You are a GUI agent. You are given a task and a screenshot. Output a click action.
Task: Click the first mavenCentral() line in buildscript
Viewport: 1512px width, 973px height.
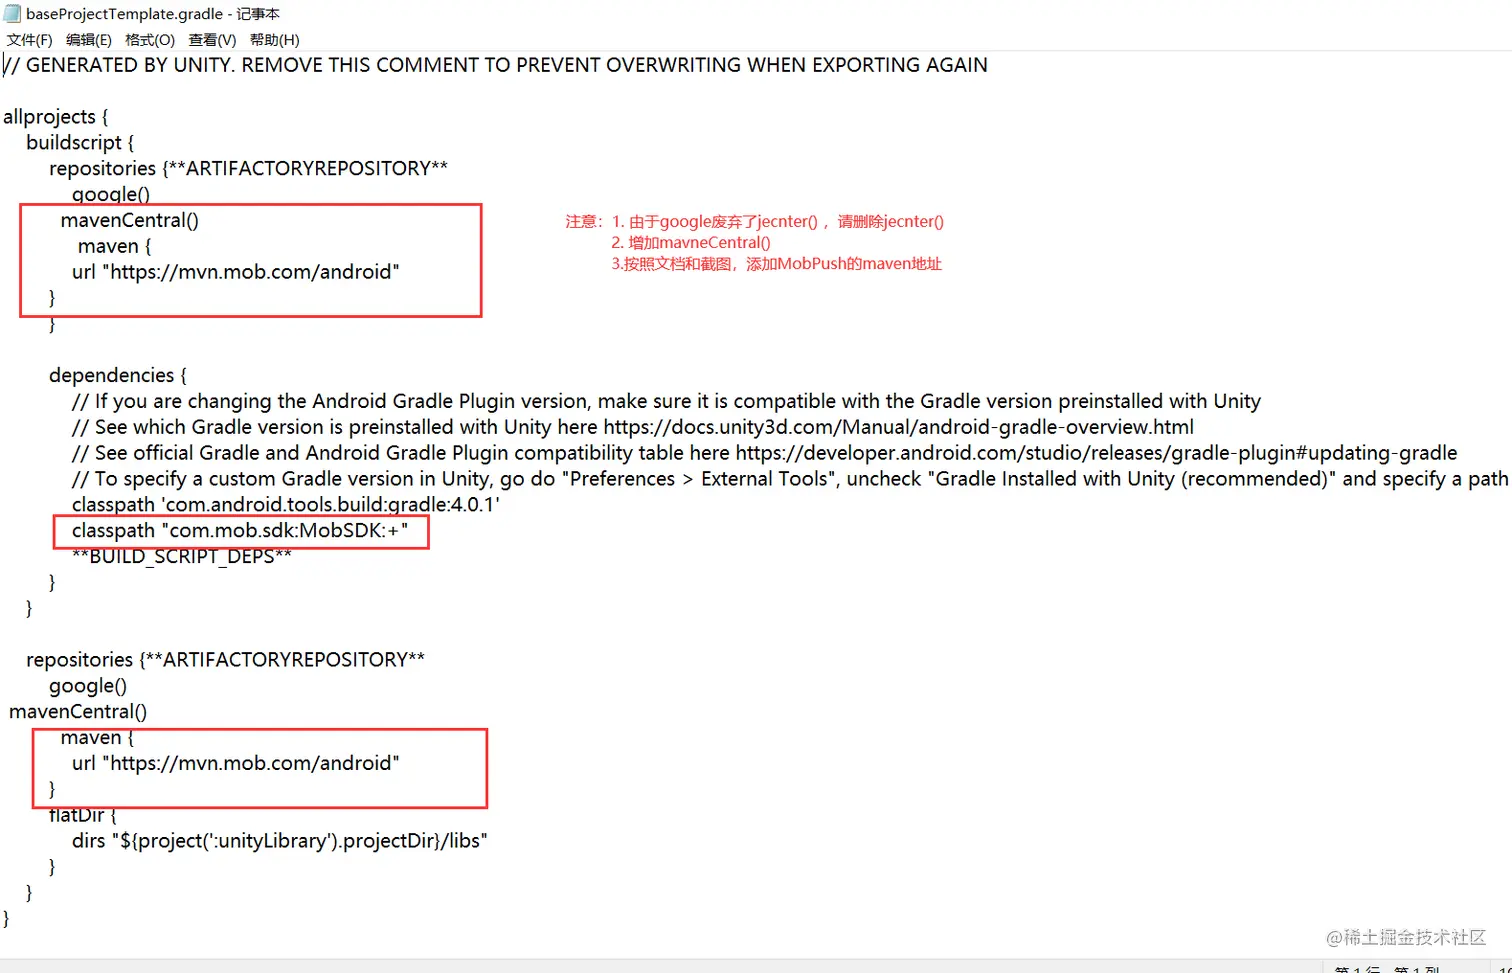[130, 220]
